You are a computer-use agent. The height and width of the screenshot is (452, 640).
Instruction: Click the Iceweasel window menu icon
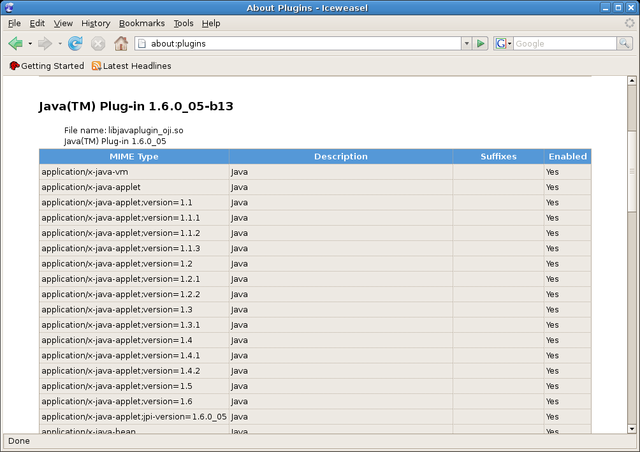(9, 7)
